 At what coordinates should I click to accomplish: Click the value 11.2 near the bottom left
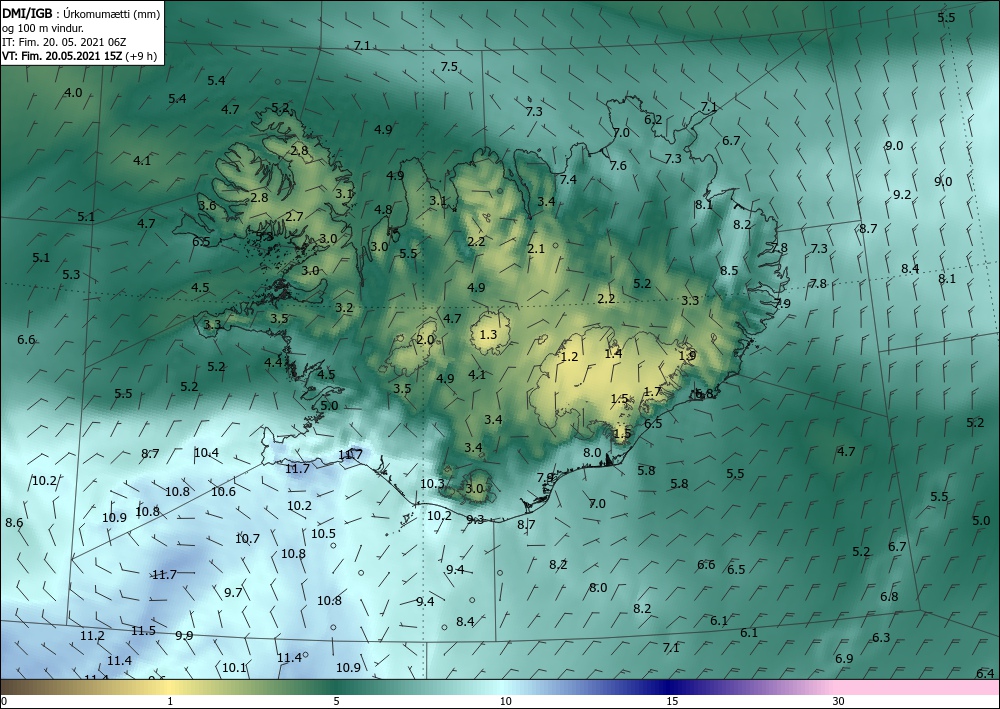tap(92, 636)
